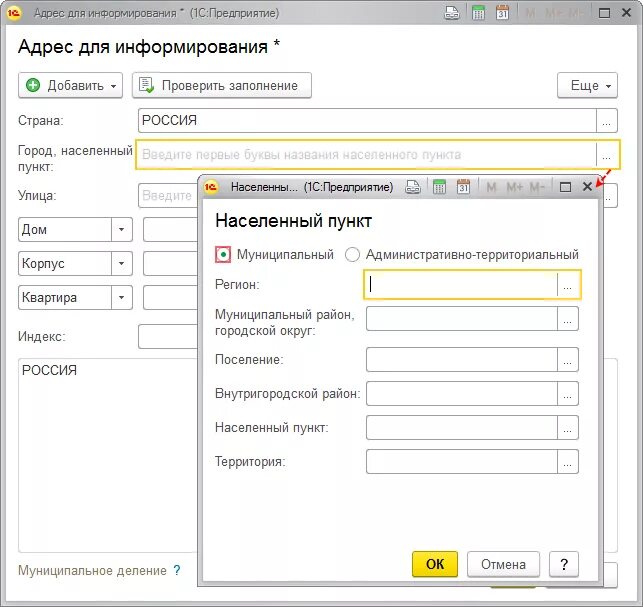
Task: Click the M- memory button in dialog title bar
Action: (x=537, y=187)
